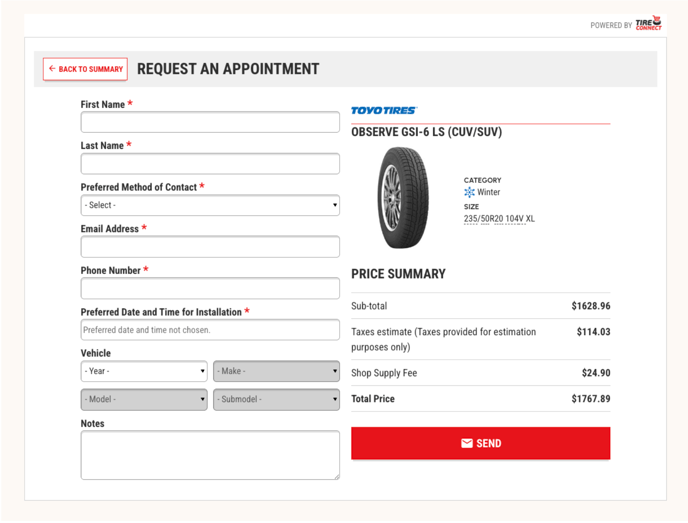
Task: Open the Preferred Method of Contact dropdown
Action: click(x=210, y=205)
